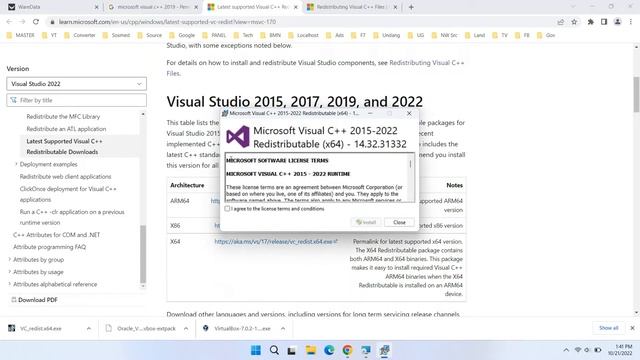Expand Attributes alphabetical reference node
The height and width of the screenshot is (360, 640).
pyautogui.click(x=9, y=284)
